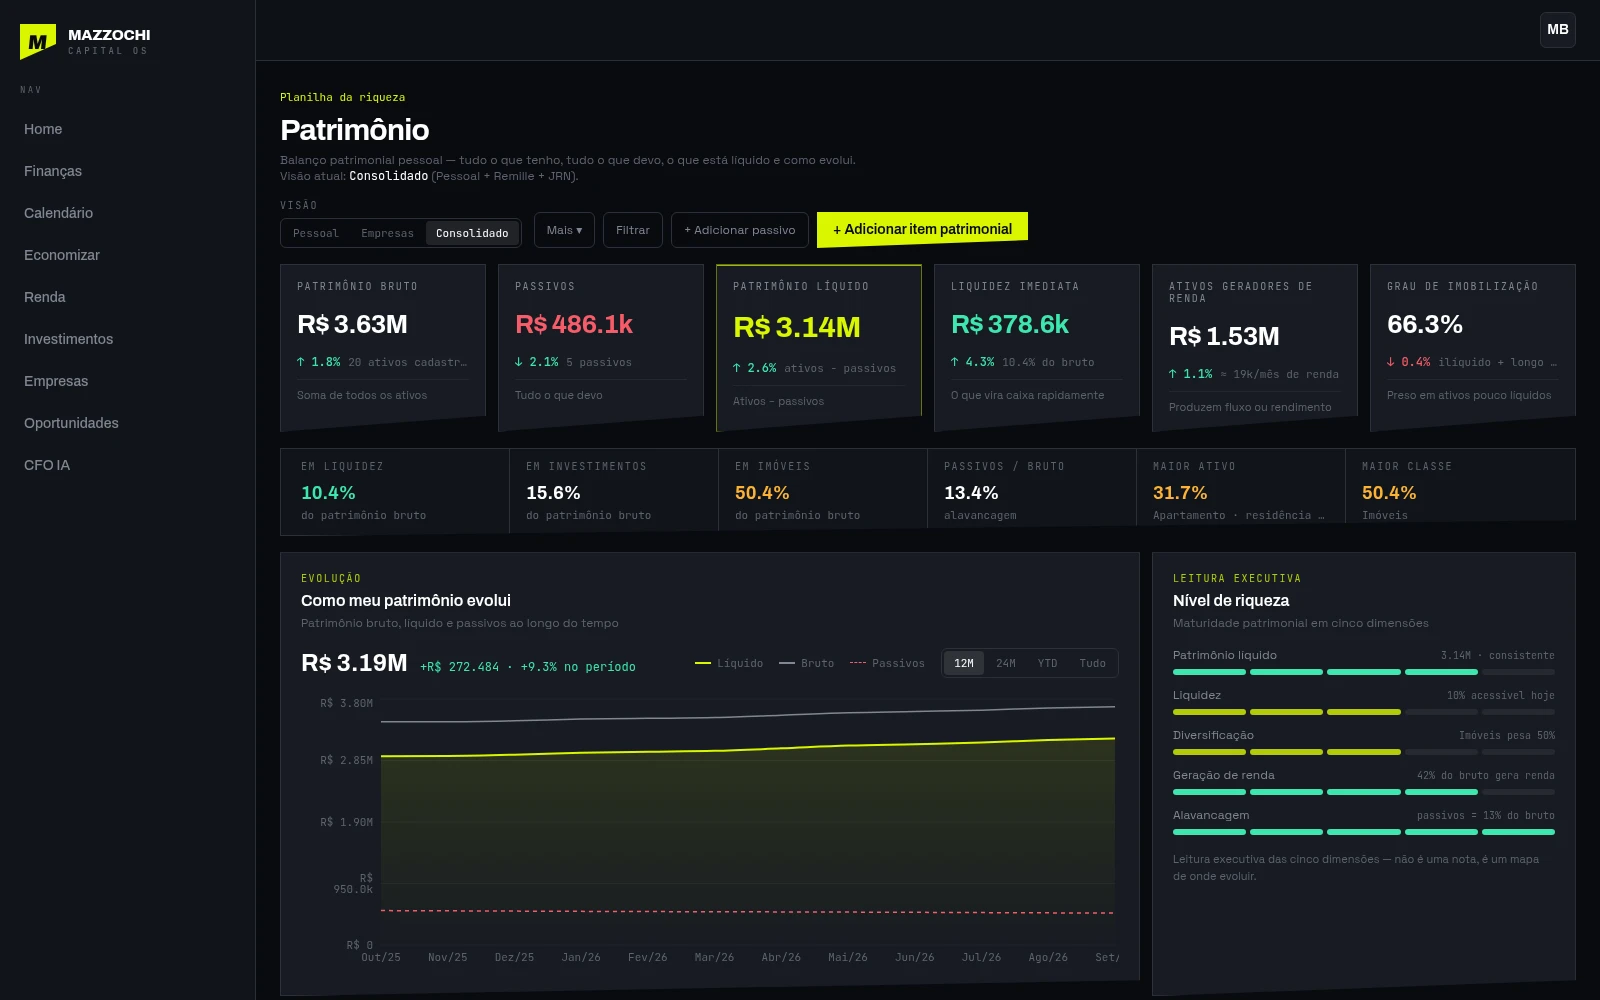Expand the Mais dropdown
Image resolution: width=1600 pixels, height=1000 pixels.
click(x=564, y=230)
